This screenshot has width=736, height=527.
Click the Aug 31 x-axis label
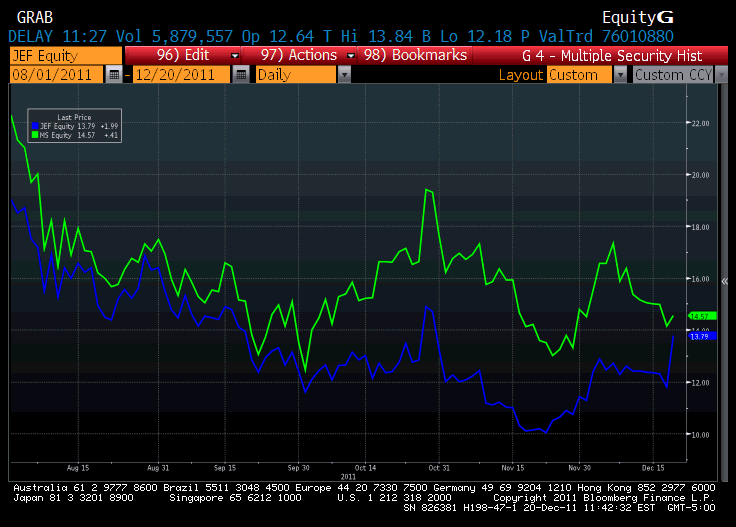click(158, 468)
